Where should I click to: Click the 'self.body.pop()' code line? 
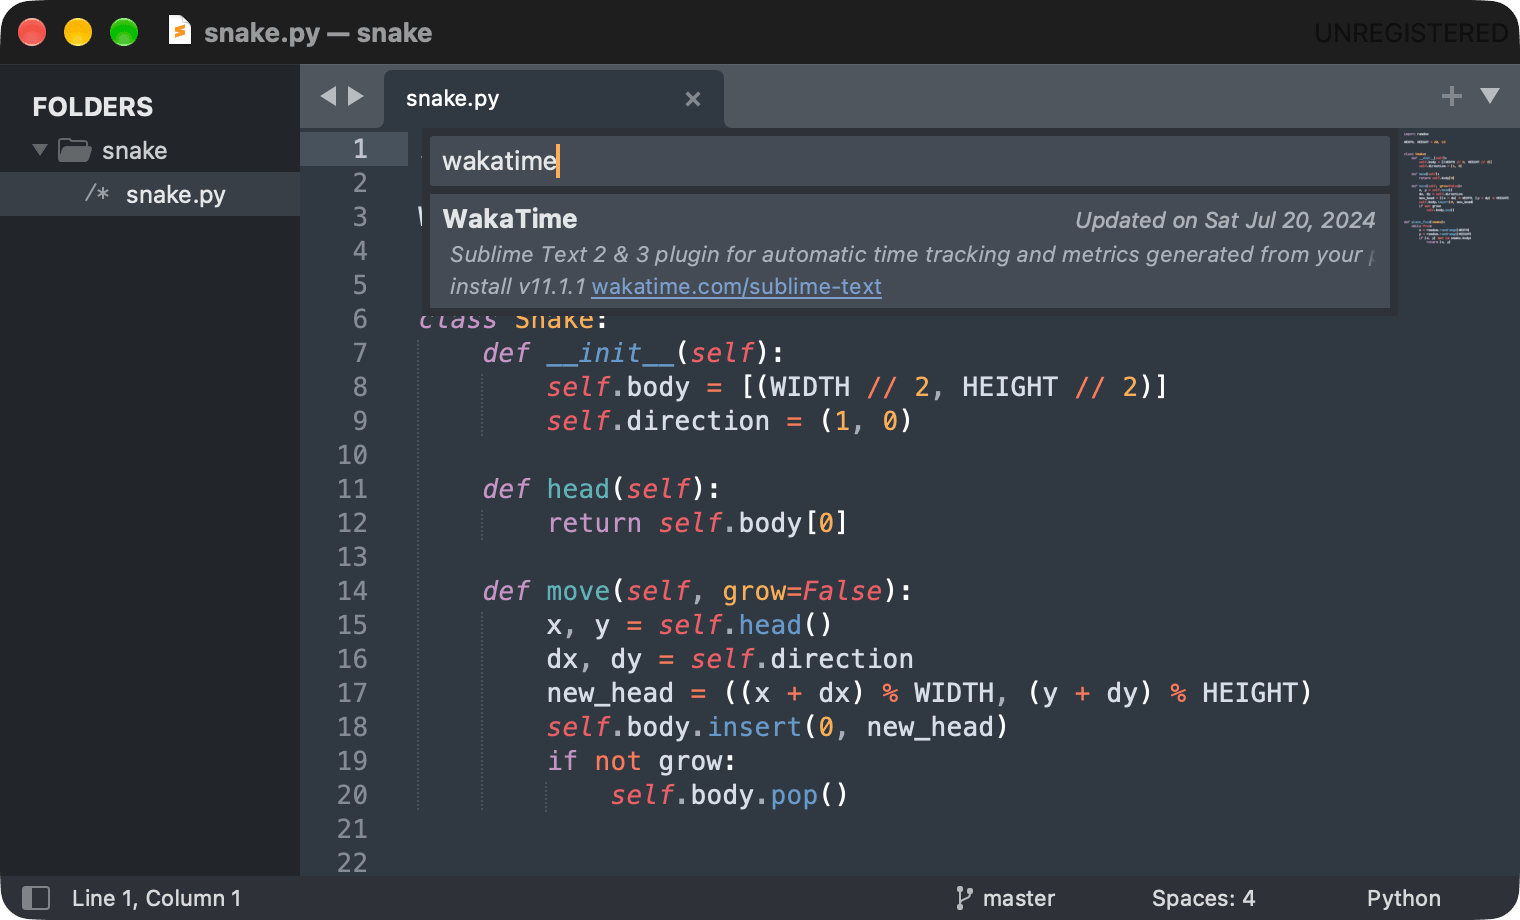(729, 794)
